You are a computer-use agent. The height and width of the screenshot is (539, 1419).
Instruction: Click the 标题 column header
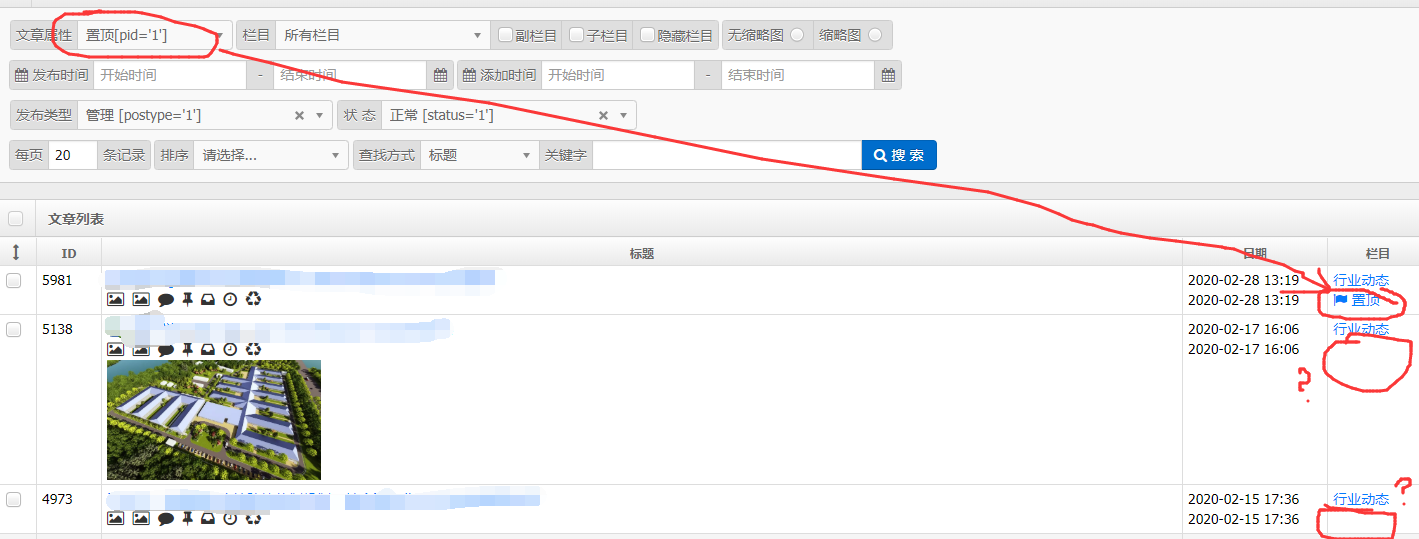[642, 253]
